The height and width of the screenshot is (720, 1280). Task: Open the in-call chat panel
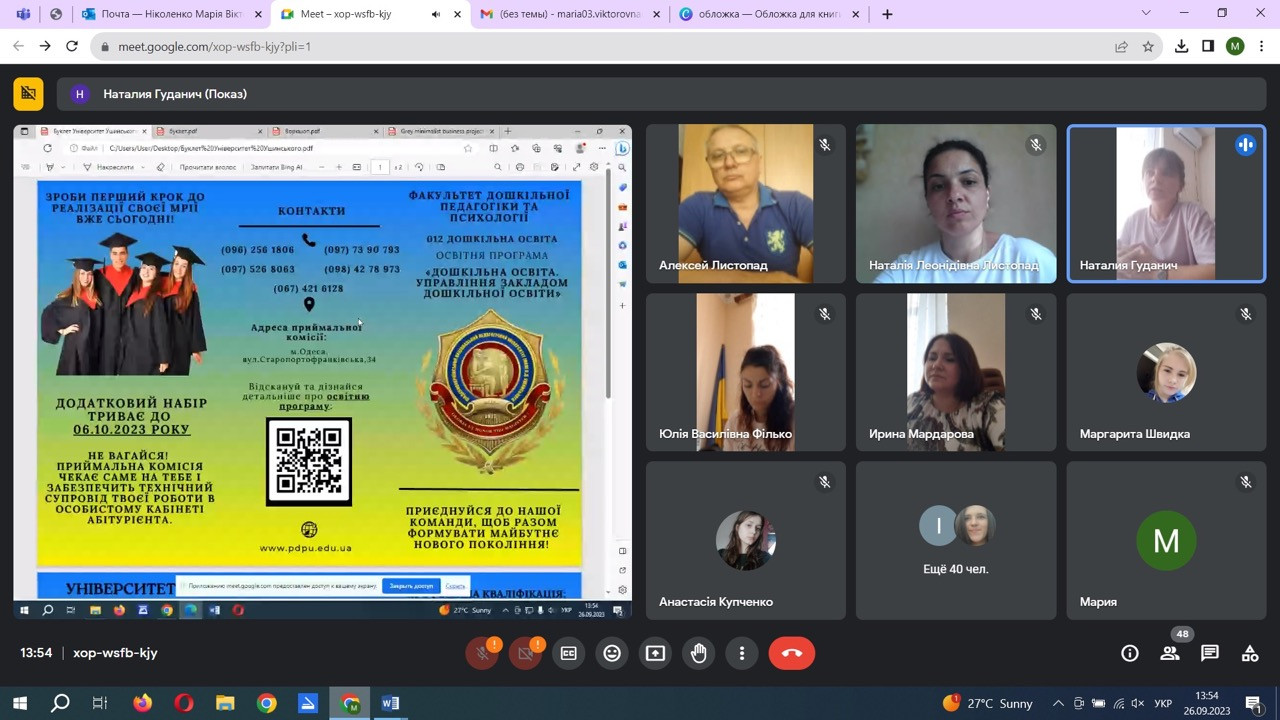pos(1210,653)
